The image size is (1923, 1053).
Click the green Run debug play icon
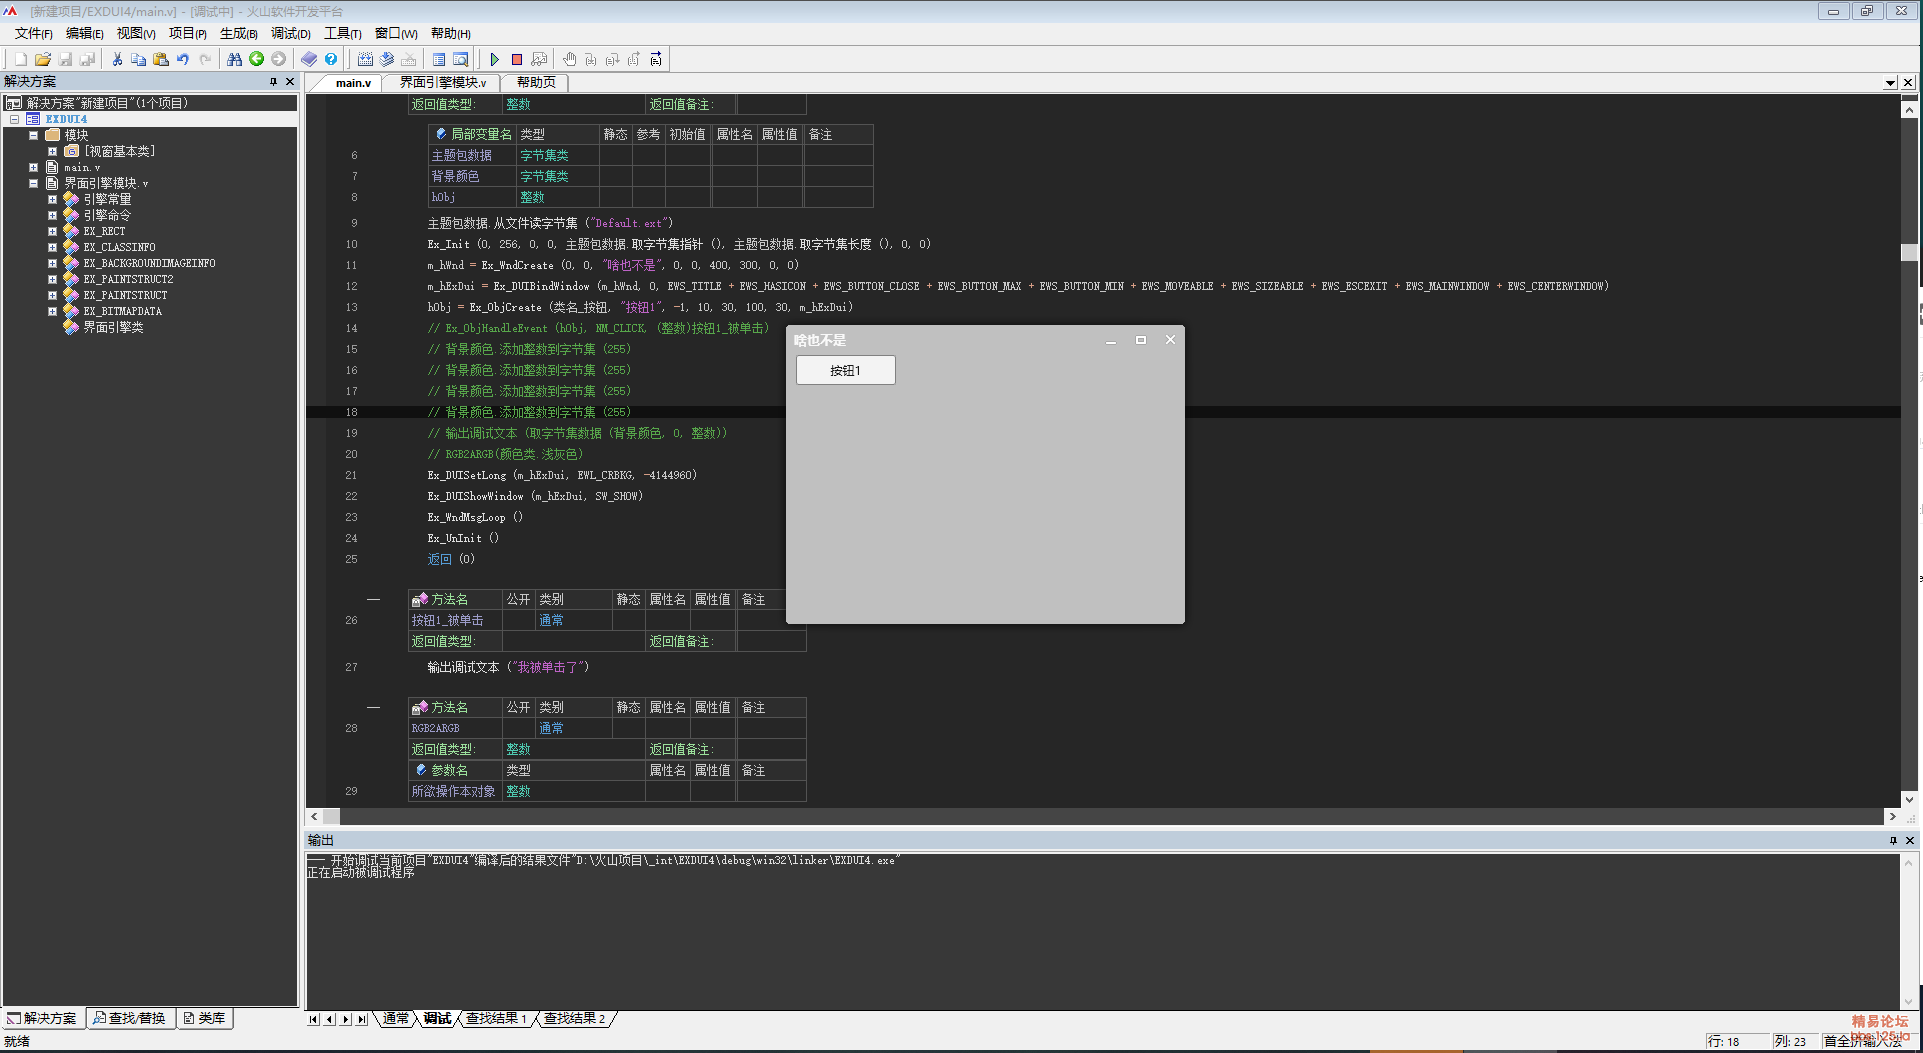[494, 59]
